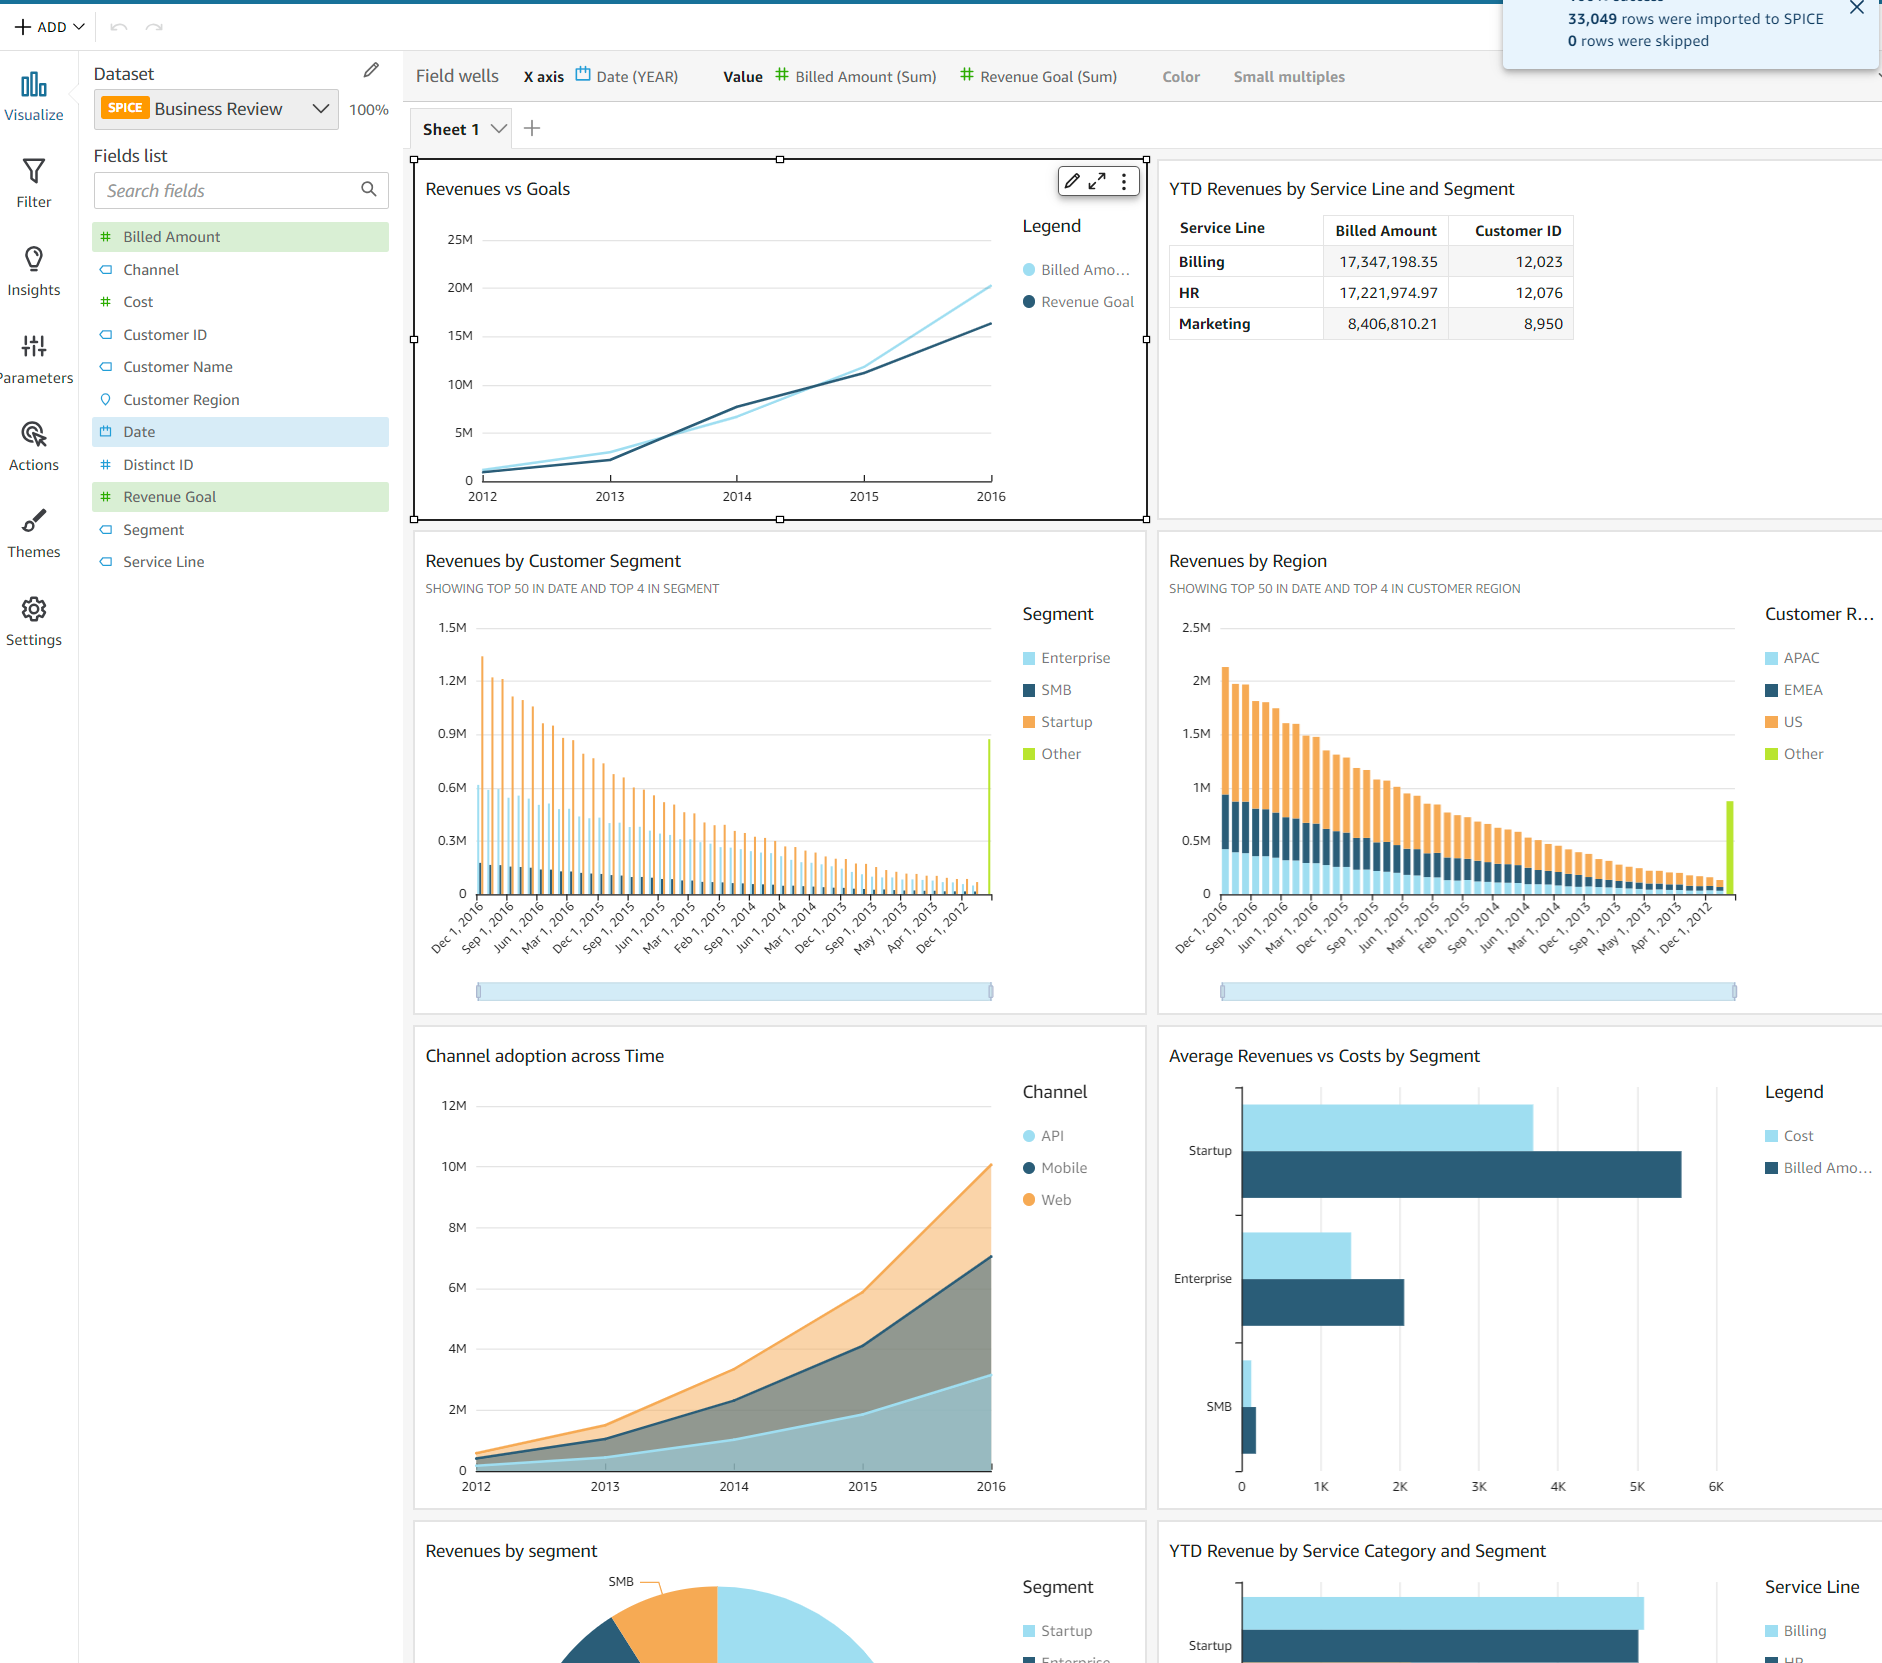The image size is (1882, 1663).
Task: Open the Themes panel
Action: point(34,534)
